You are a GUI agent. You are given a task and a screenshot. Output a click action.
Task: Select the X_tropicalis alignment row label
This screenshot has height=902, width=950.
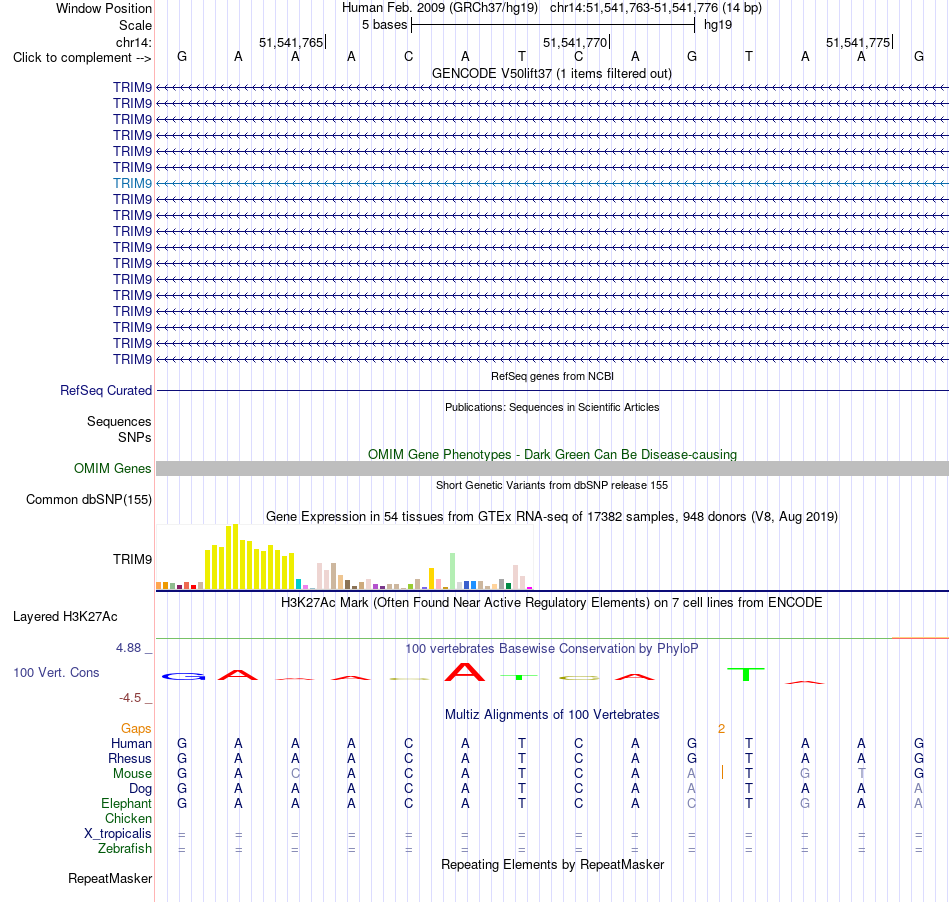(x=118, y=834)
